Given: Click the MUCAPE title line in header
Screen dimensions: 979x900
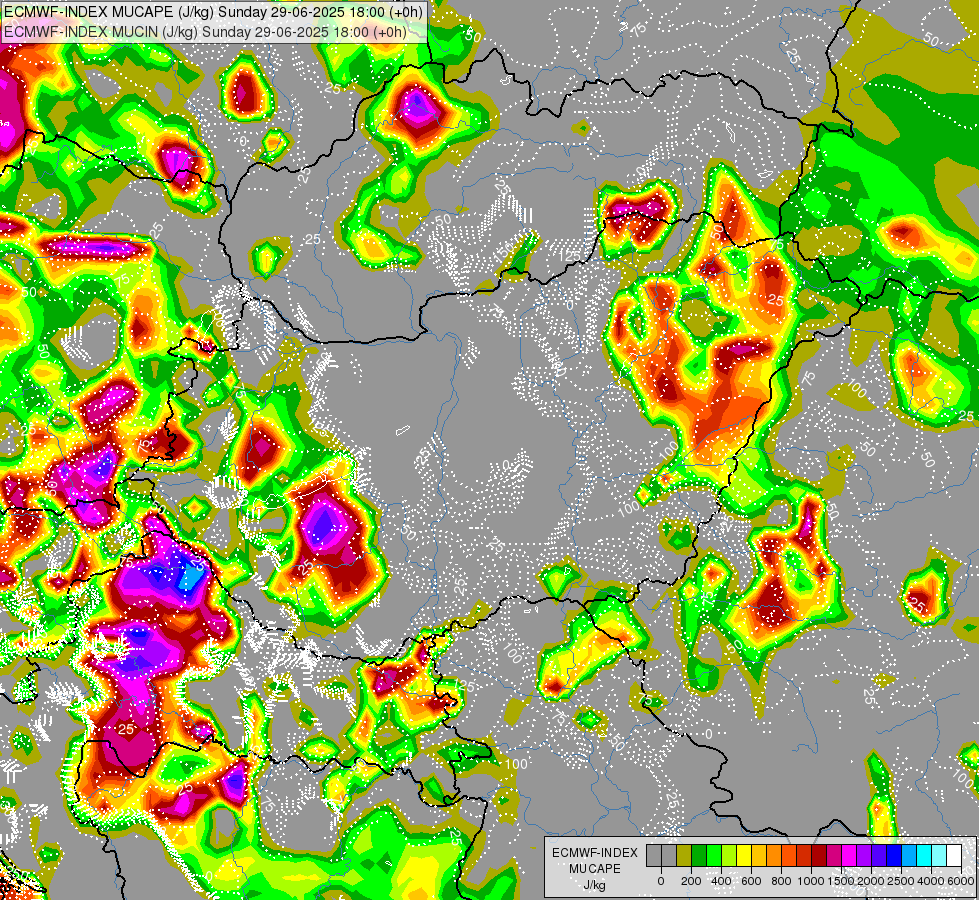Looking at the screenshot, I should pyautogui.click(x=213, y=12).
